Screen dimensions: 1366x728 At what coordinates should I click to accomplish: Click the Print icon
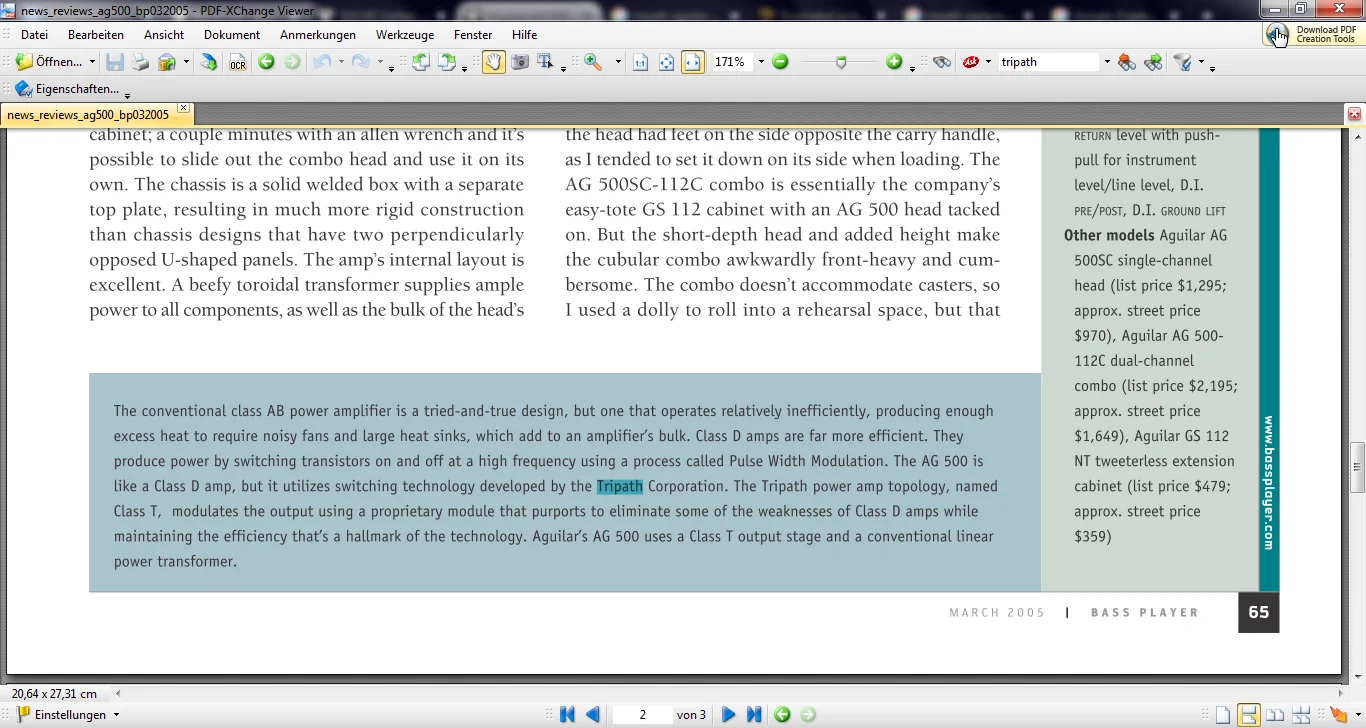point(141,63)
